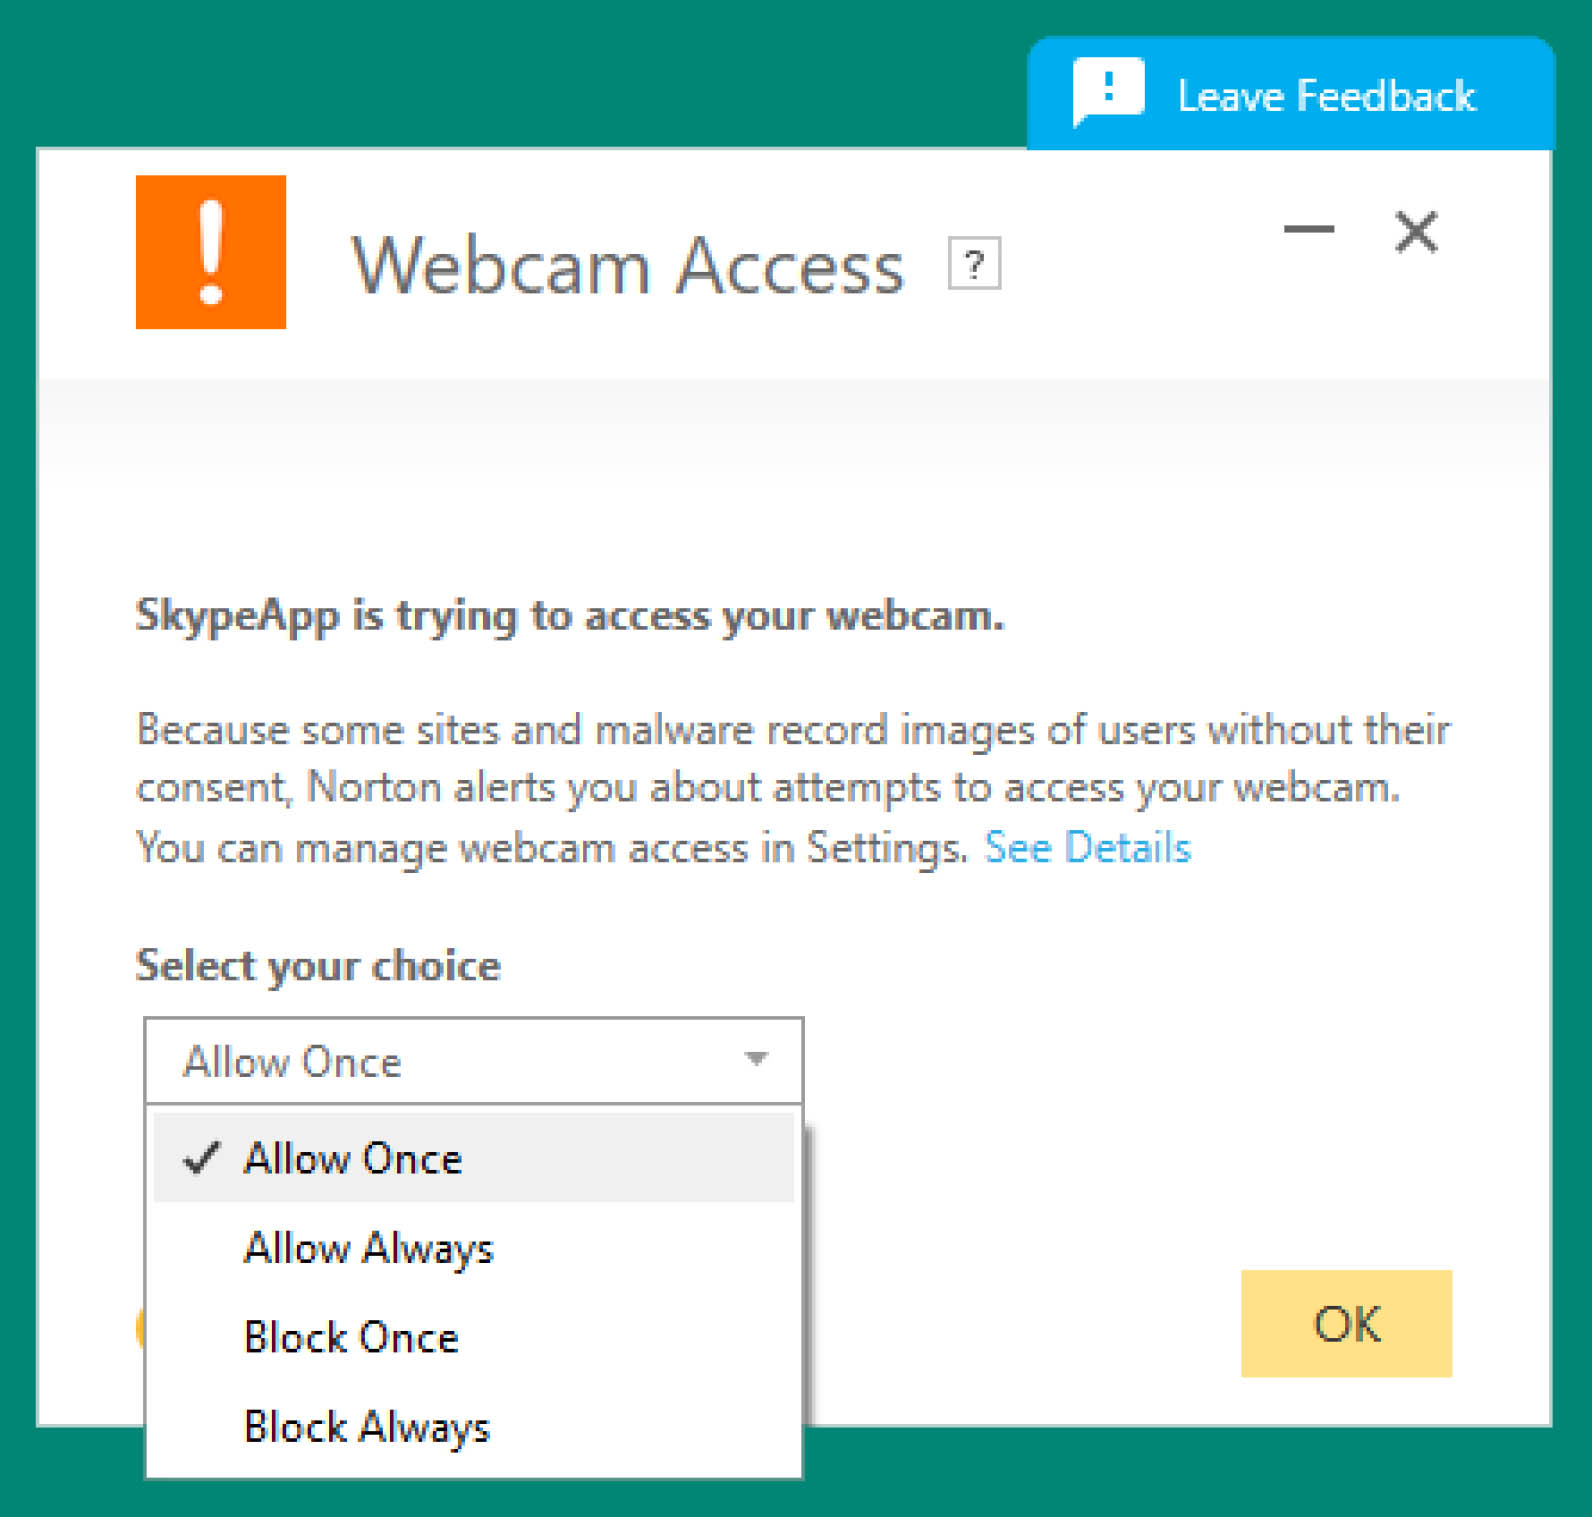Click the Norton alert description paragraph
The image size is (1592, 1517).
click(793, 789)
